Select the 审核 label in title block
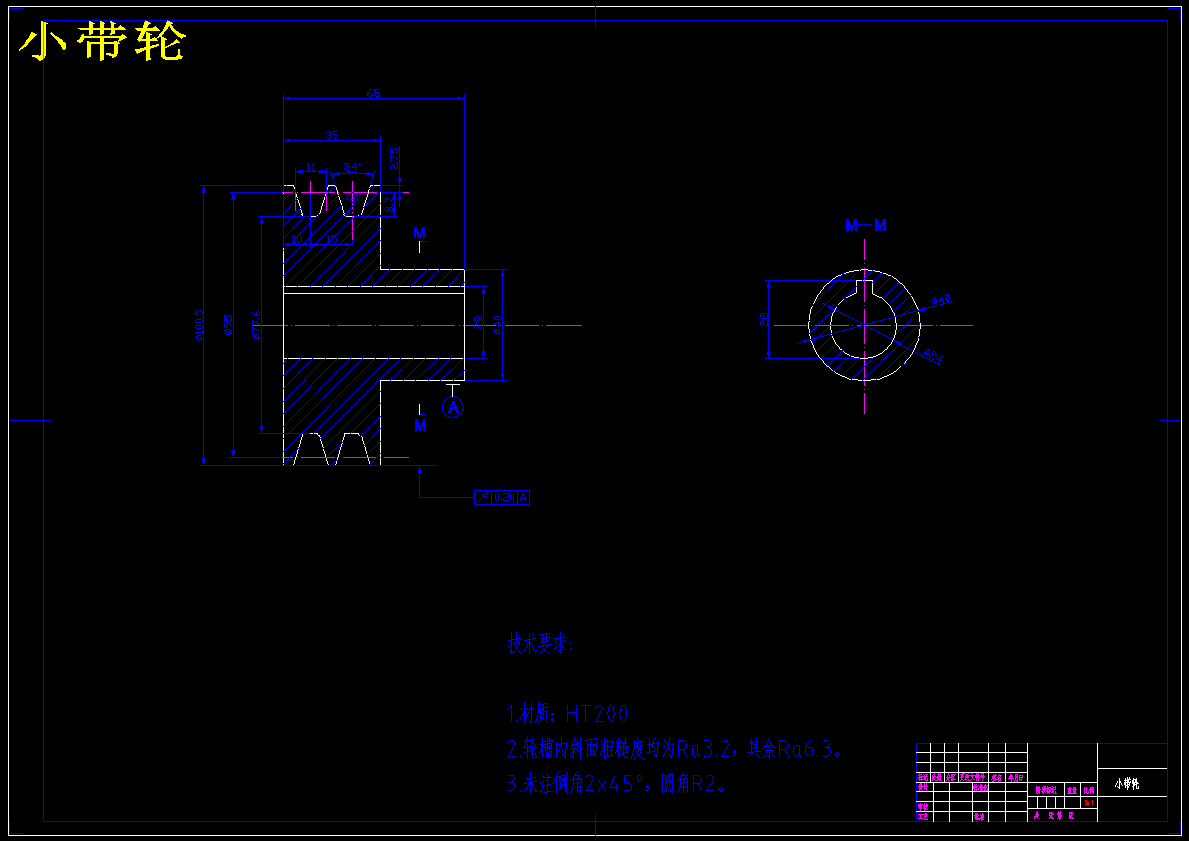Screen dimensions: 1189x841 pos(923,807)
